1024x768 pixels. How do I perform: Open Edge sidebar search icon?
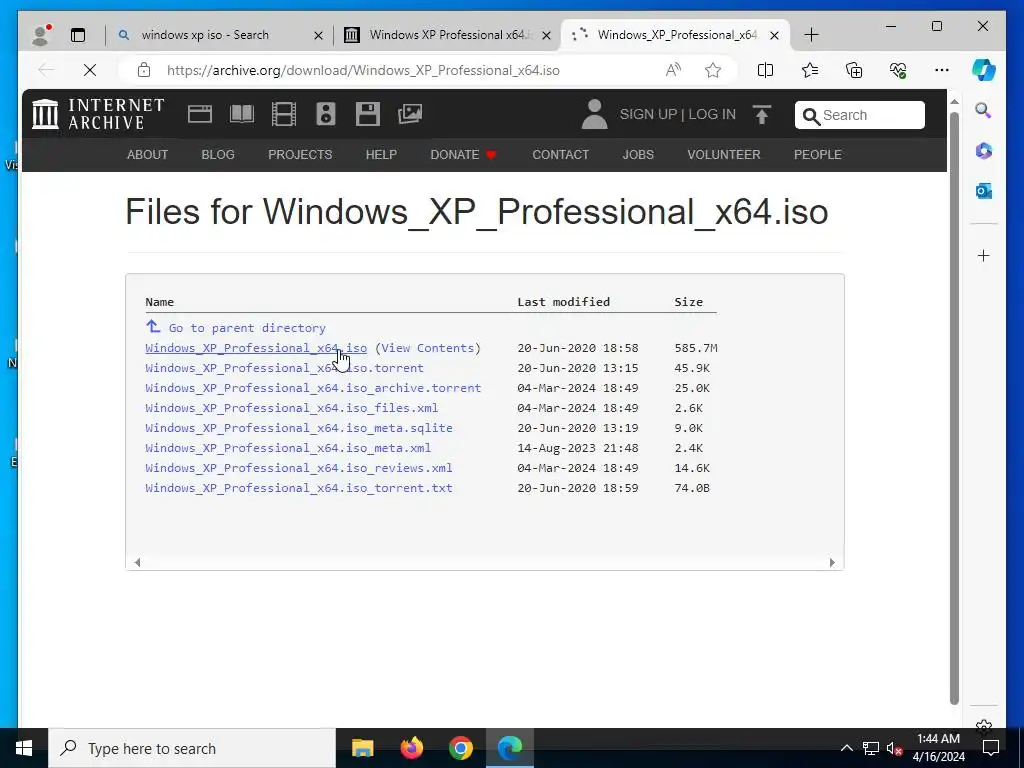(x=984, y=110)
